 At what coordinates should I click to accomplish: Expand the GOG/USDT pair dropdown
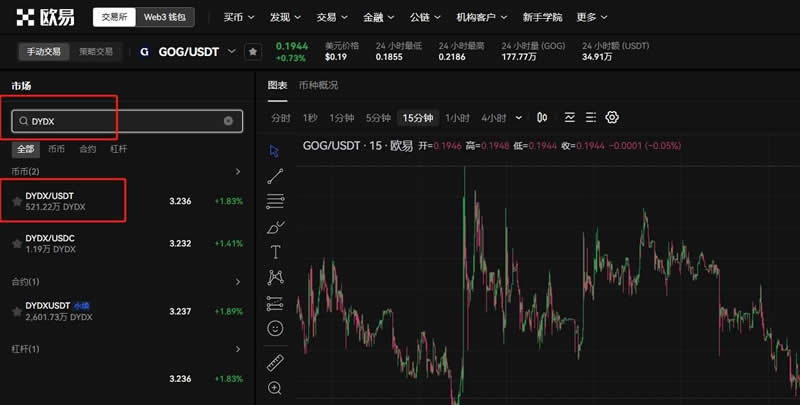(232, 51)
